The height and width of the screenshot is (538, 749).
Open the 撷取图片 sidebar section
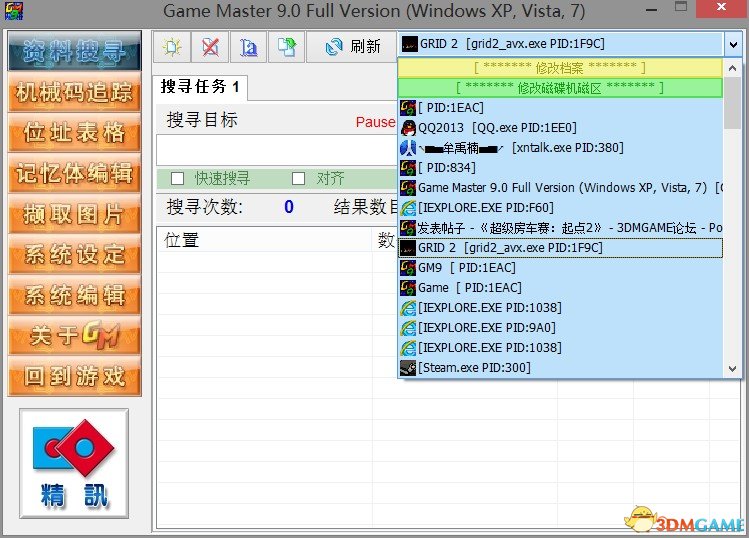(75, 214)
